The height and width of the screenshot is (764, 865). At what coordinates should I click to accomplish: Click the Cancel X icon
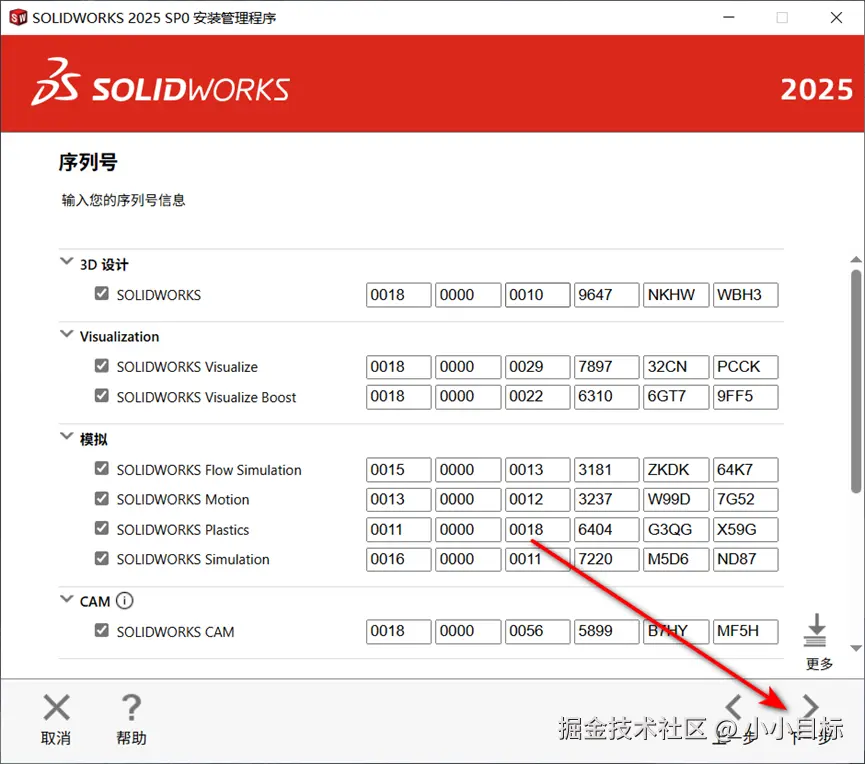56,707
